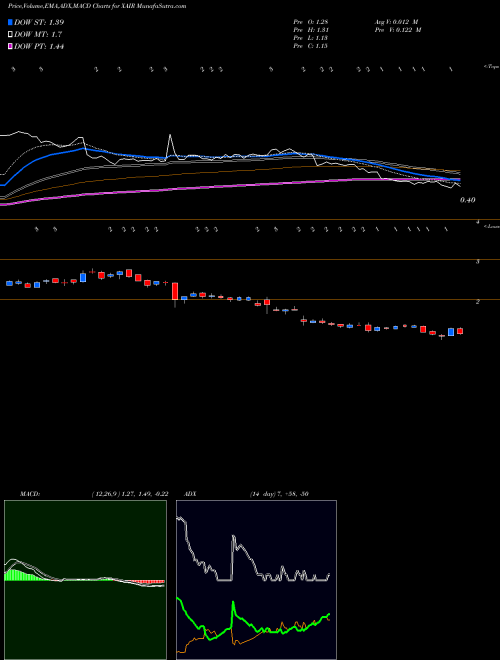Select the 'Pre L: 1.13' low value
This screenshot has width=500, height=660.
click(311, 38)
